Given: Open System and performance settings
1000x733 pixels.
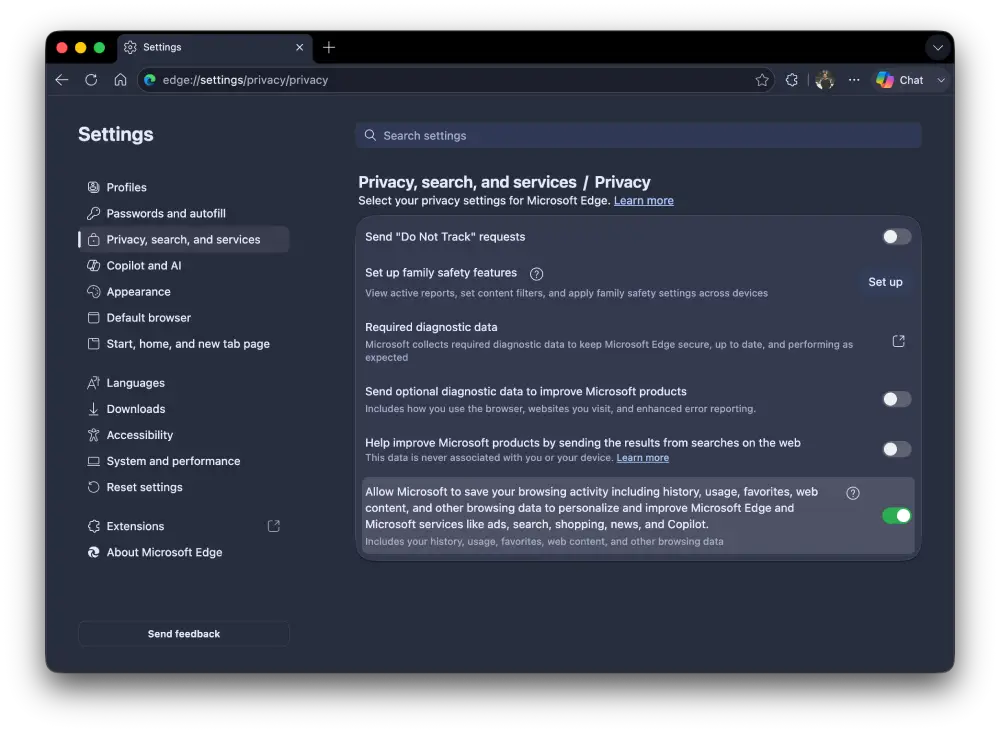Looking at the screenshot, I should pos(184,461).
